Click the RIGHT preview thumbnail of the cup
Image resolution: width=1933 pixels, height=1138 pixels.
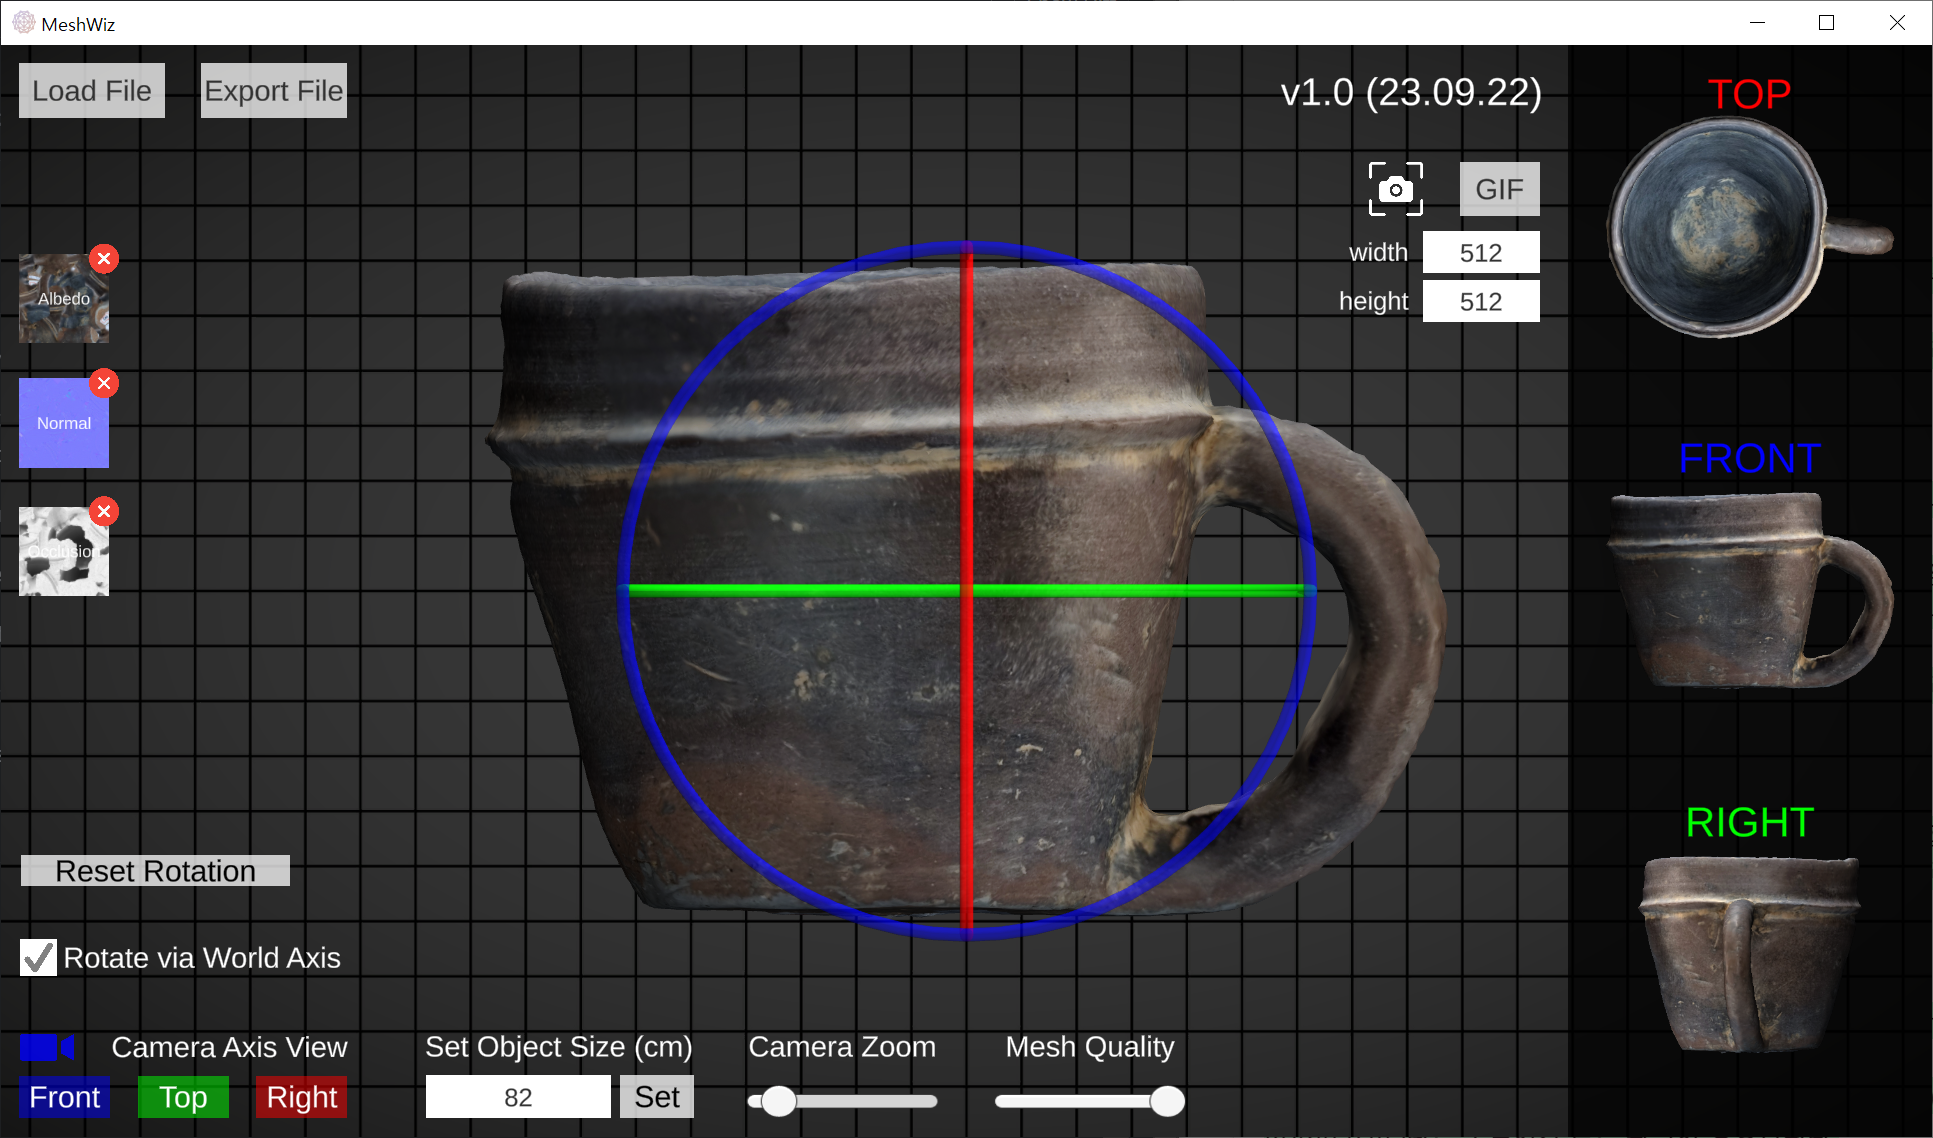1749,955
